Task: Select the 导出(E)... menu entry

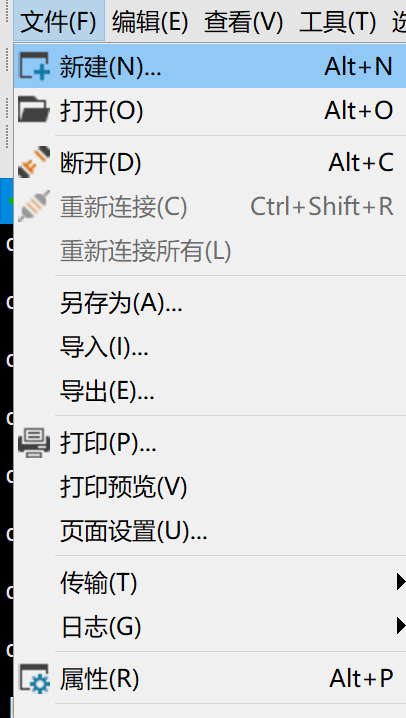Action: coord(210,392)
